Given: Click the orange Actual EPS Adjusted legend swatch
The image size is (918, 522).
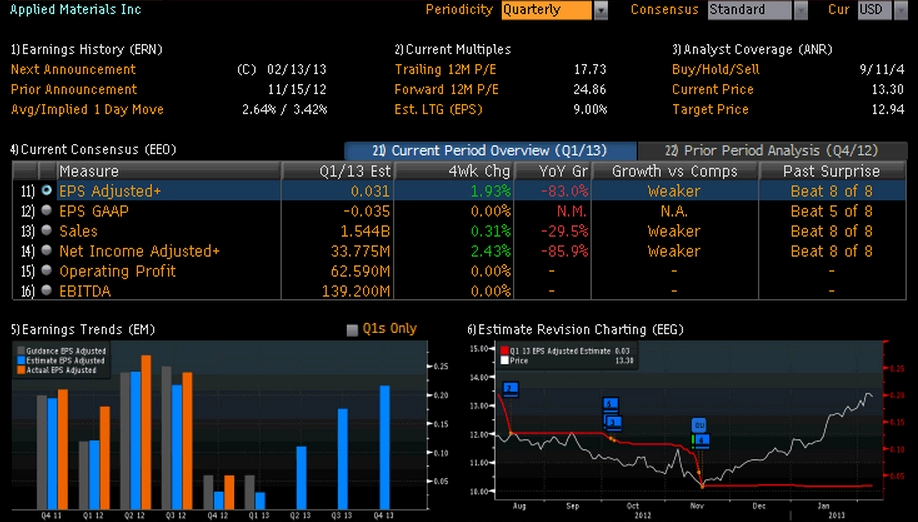Looking at the screenshot, I should coord(20,370).
